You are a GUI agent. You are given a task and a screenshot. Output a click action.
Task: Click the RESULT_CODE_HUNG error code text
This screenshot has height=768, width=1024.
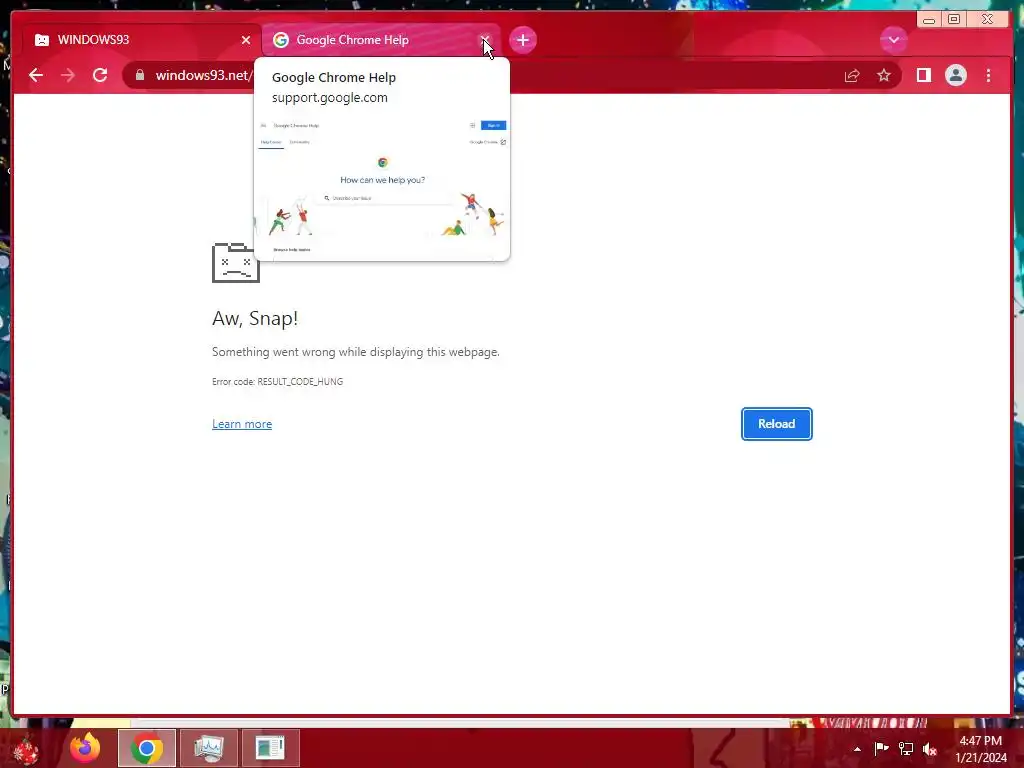[x=300, y=381]
